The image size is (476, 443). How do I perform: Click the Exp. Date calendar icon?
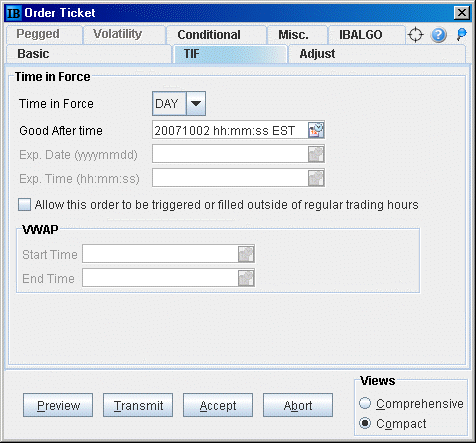pos(316,154)
